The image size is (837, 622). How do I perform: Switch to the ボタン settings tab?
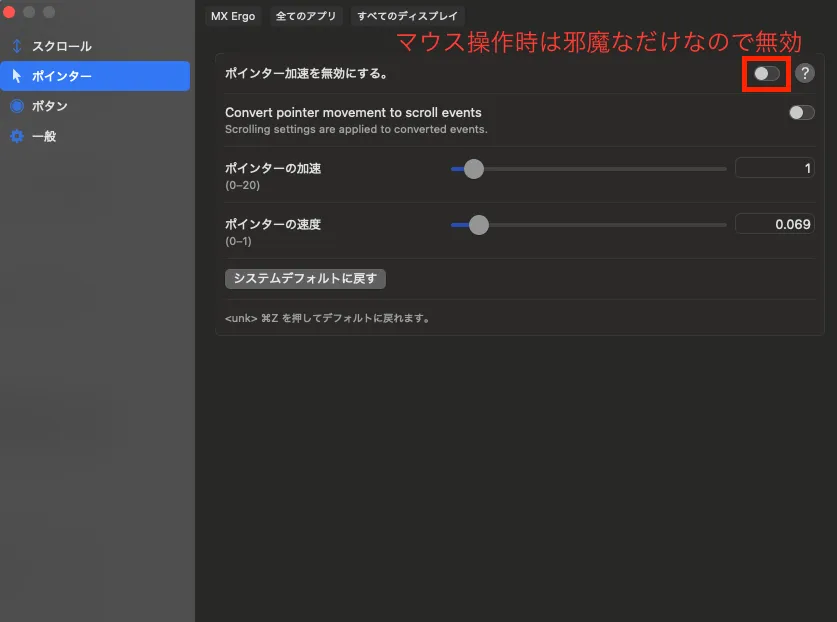tap(50, 106)
